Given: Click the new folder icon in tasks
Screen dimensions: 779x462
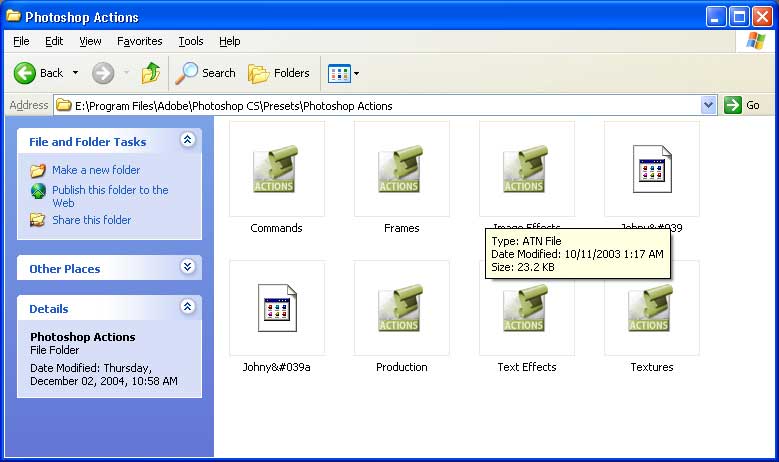Looking at the screenshot, I should tap(38, 170).
